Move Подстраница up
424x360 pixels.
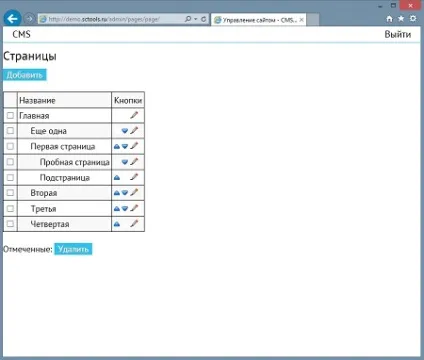[x=117, y=178]
